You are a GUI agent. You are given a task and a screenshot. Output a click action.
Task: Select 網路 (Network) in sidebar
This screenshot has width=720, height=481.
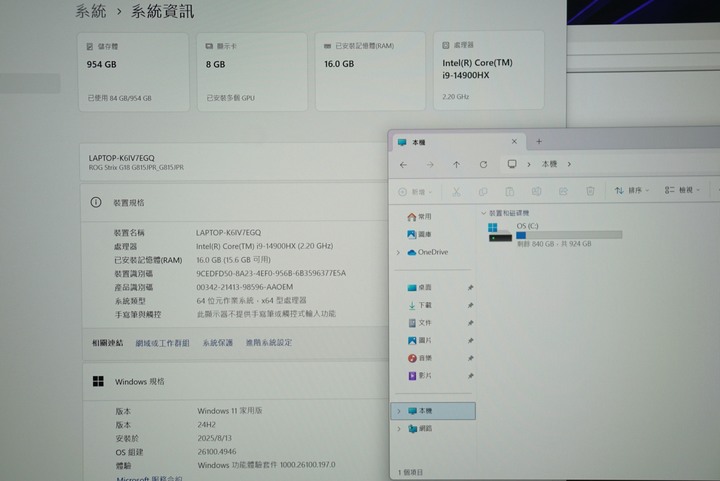click(420, 428)
